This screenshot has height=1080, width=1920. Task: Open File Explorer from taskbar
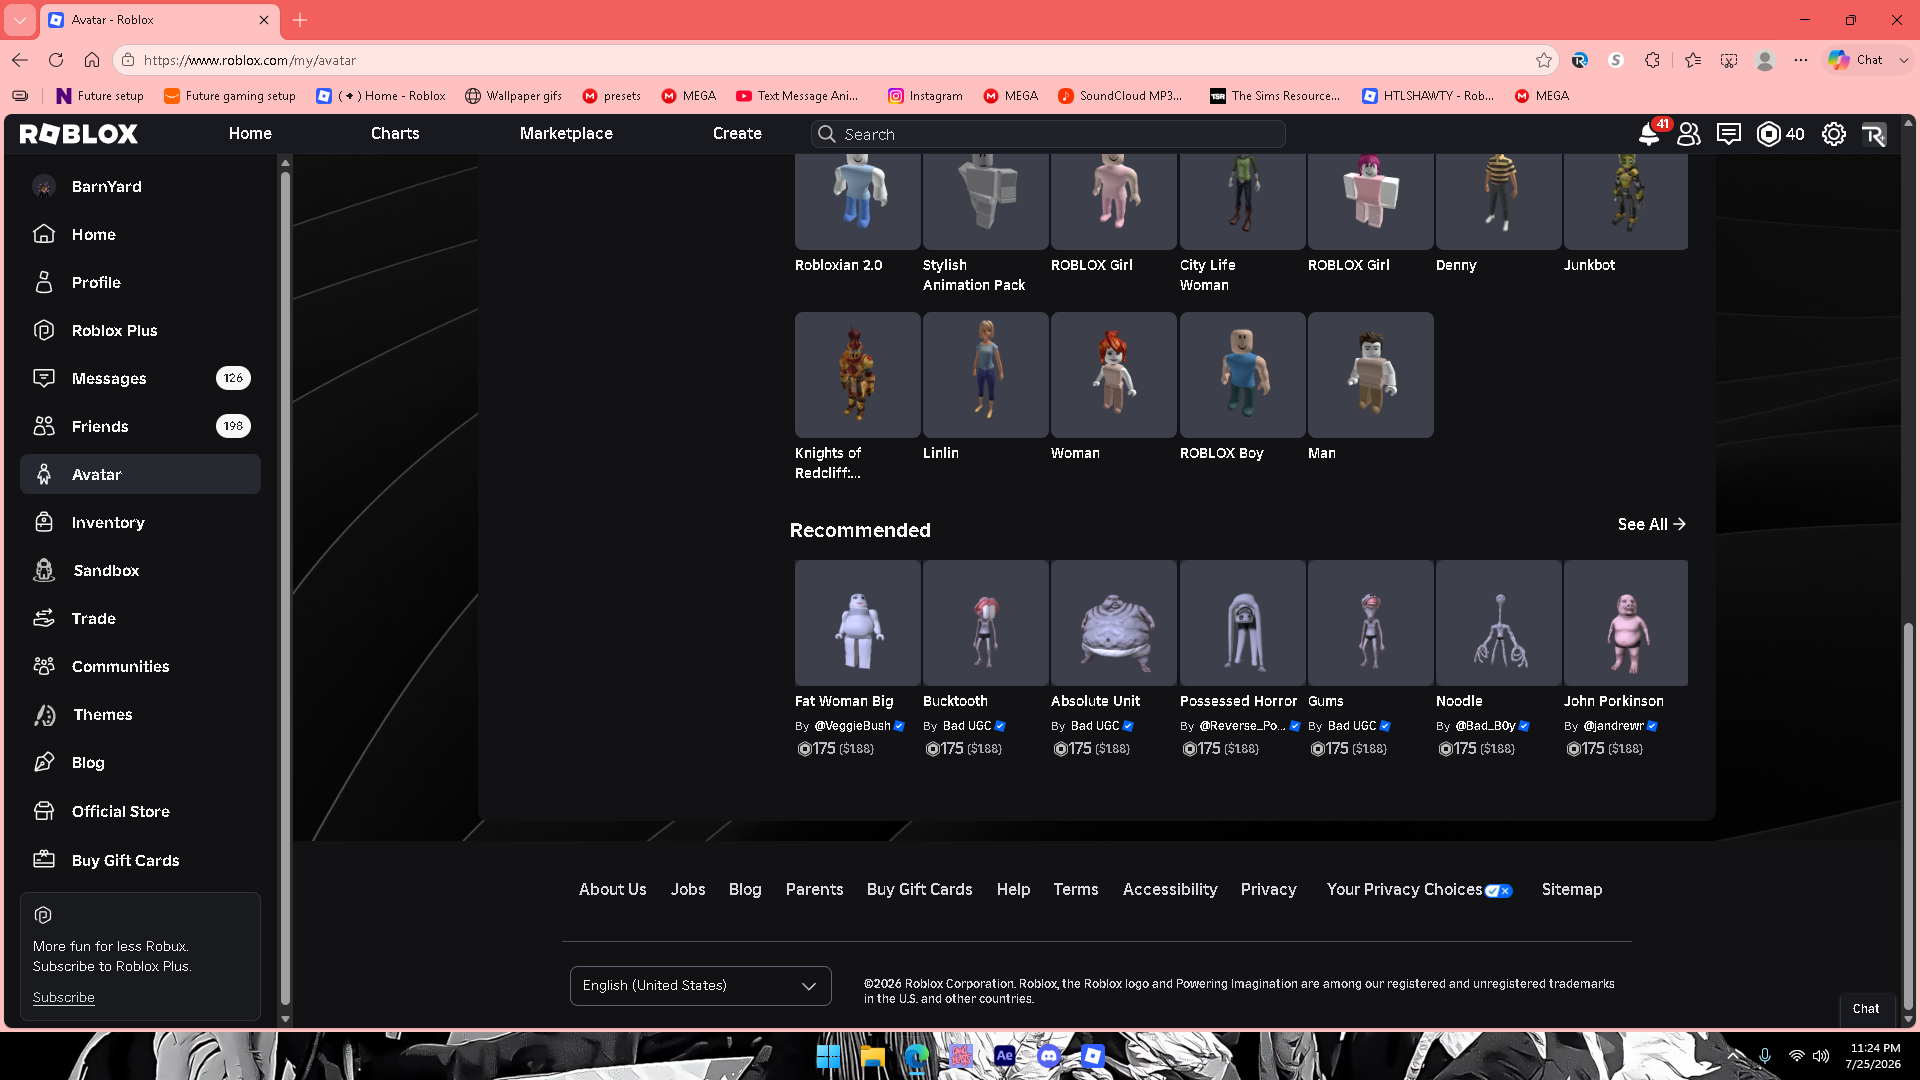click(x=873, y=1056)
